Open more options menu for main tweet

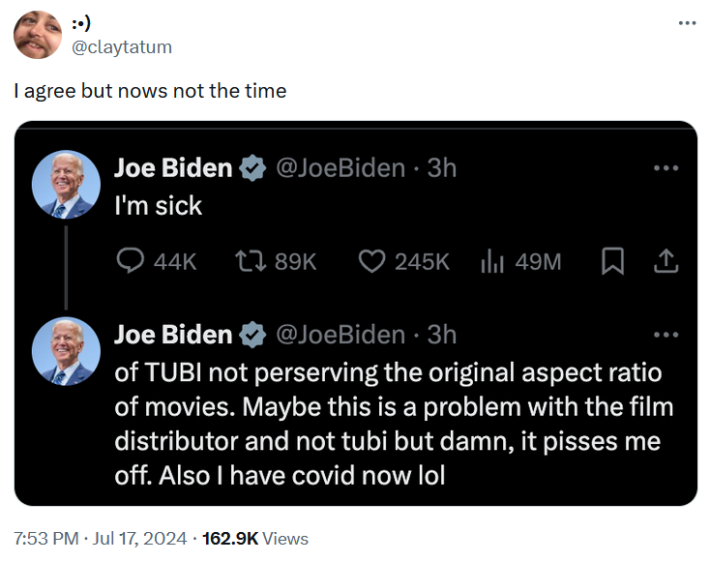[686, 22]
